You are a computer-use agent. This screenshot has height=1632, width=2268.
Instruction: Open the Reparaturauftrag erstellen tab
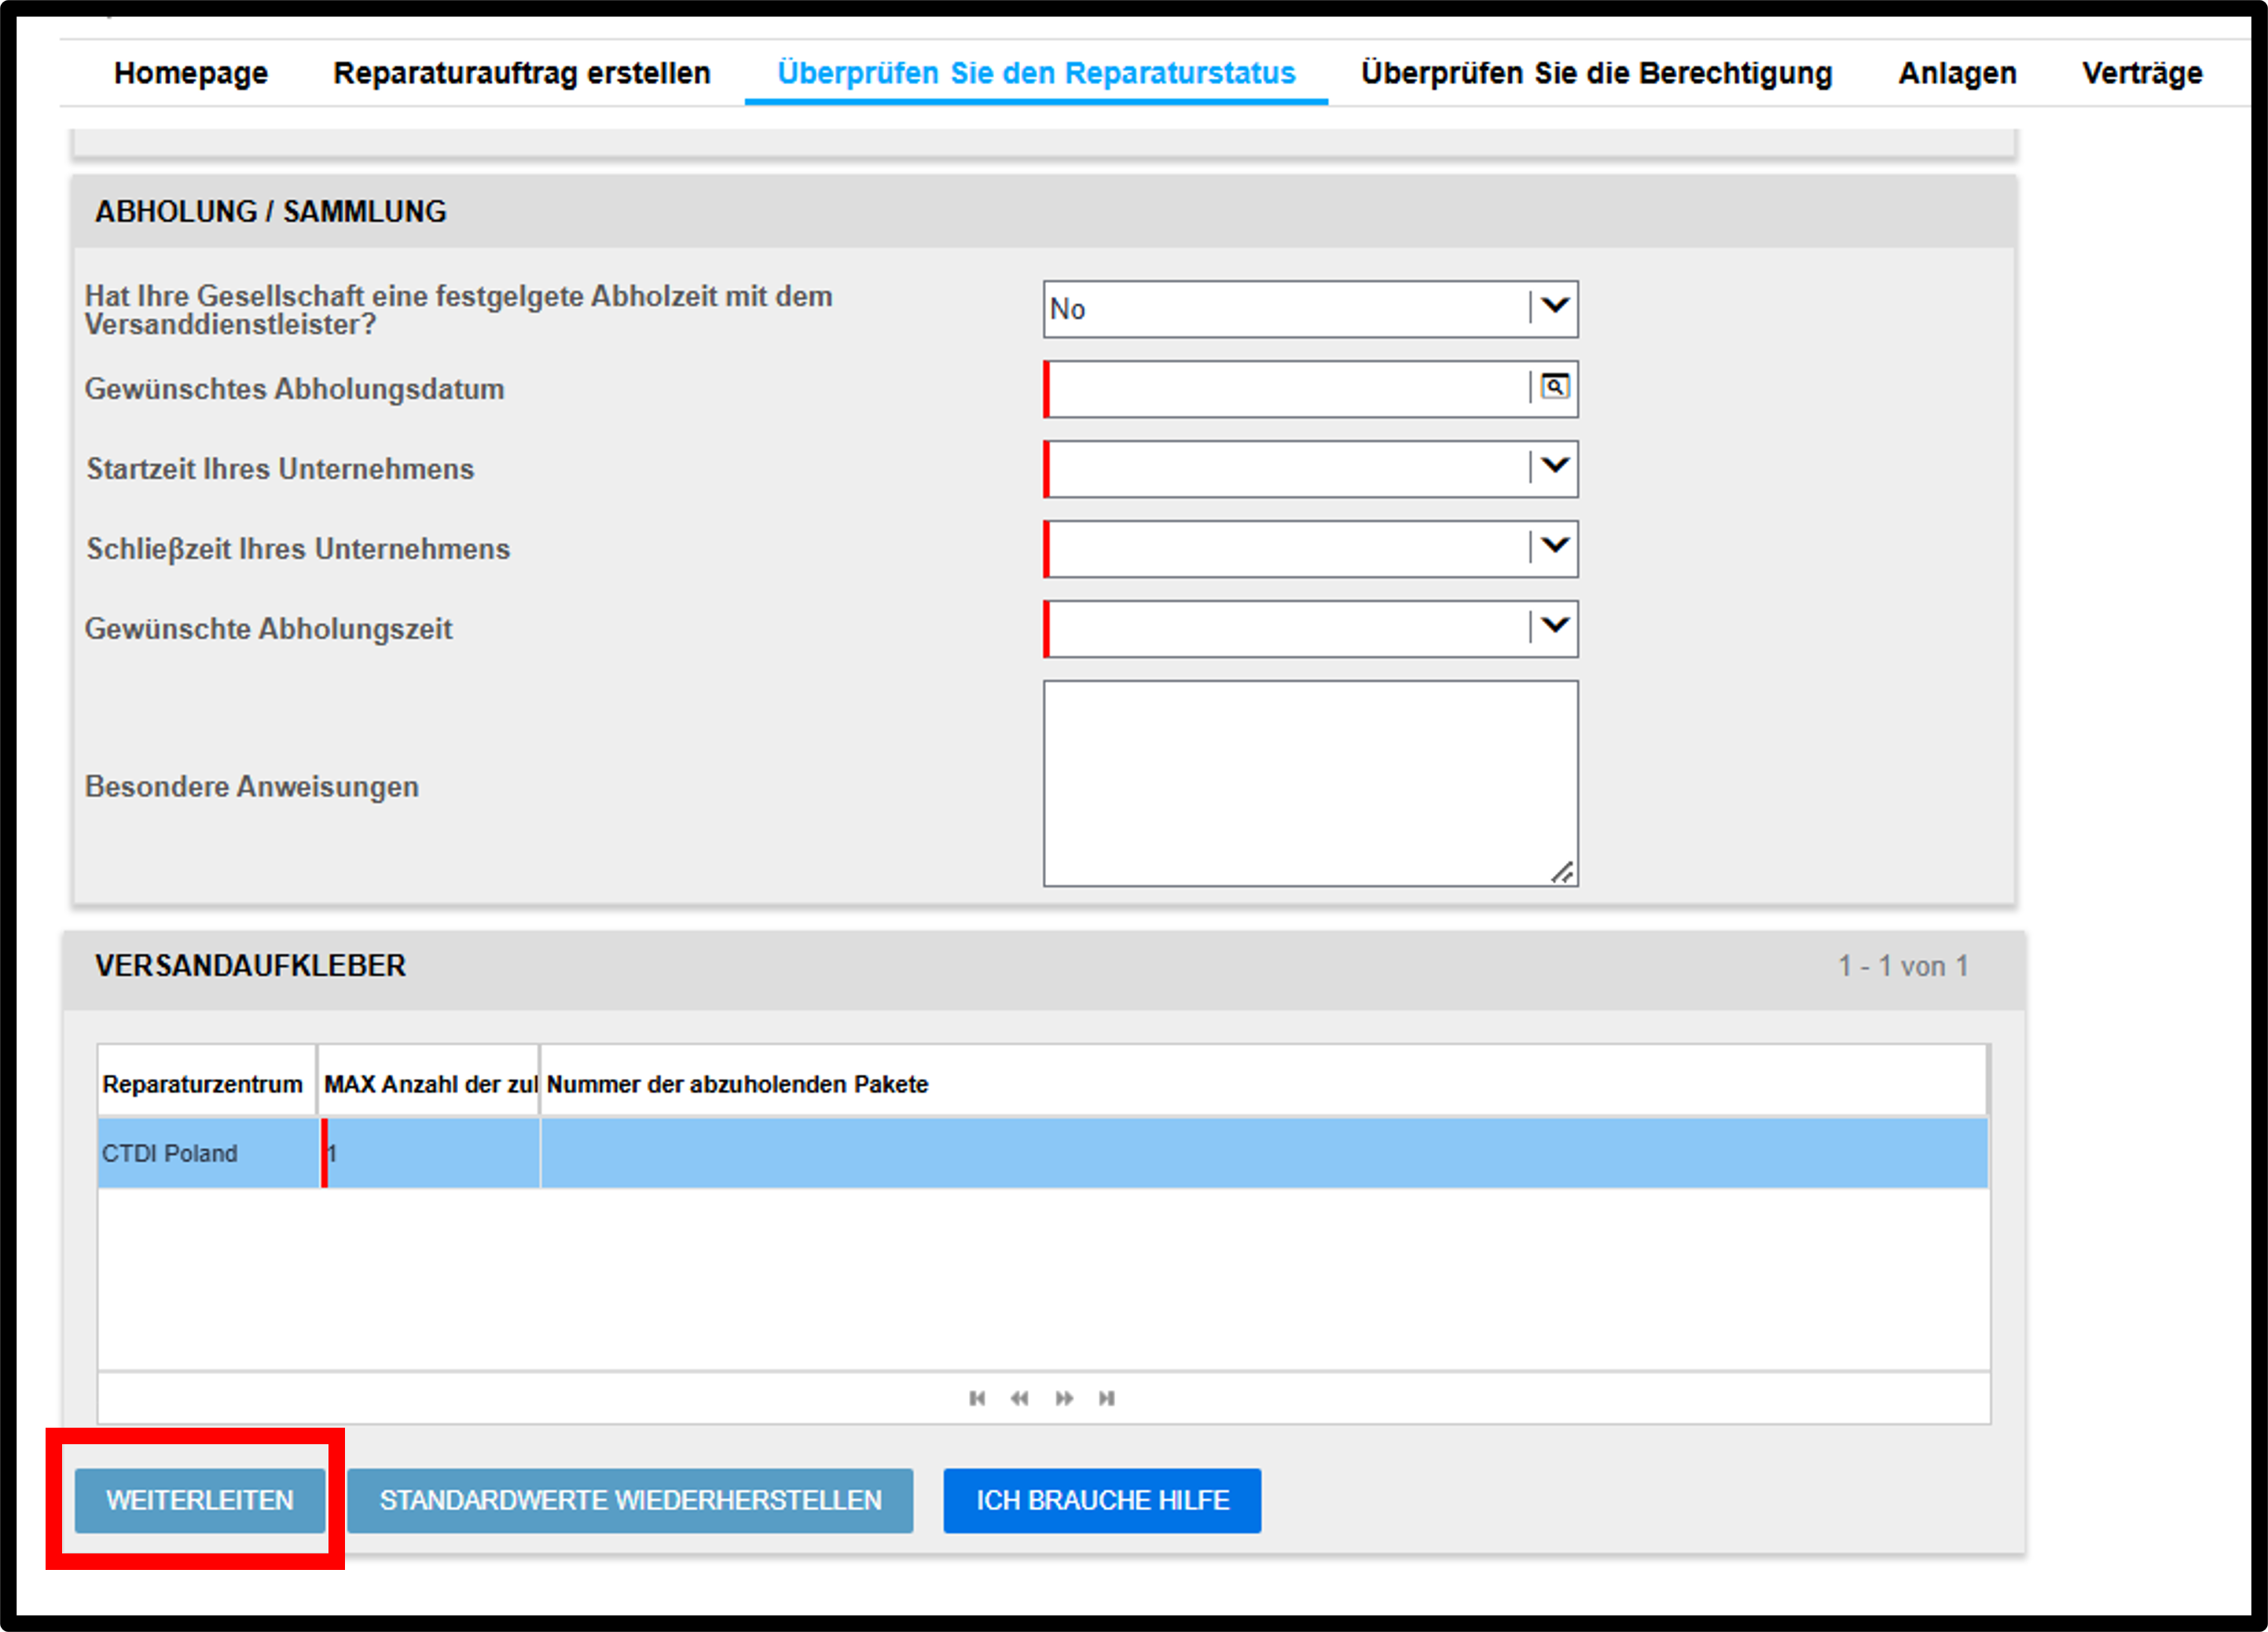coord(522,73)
